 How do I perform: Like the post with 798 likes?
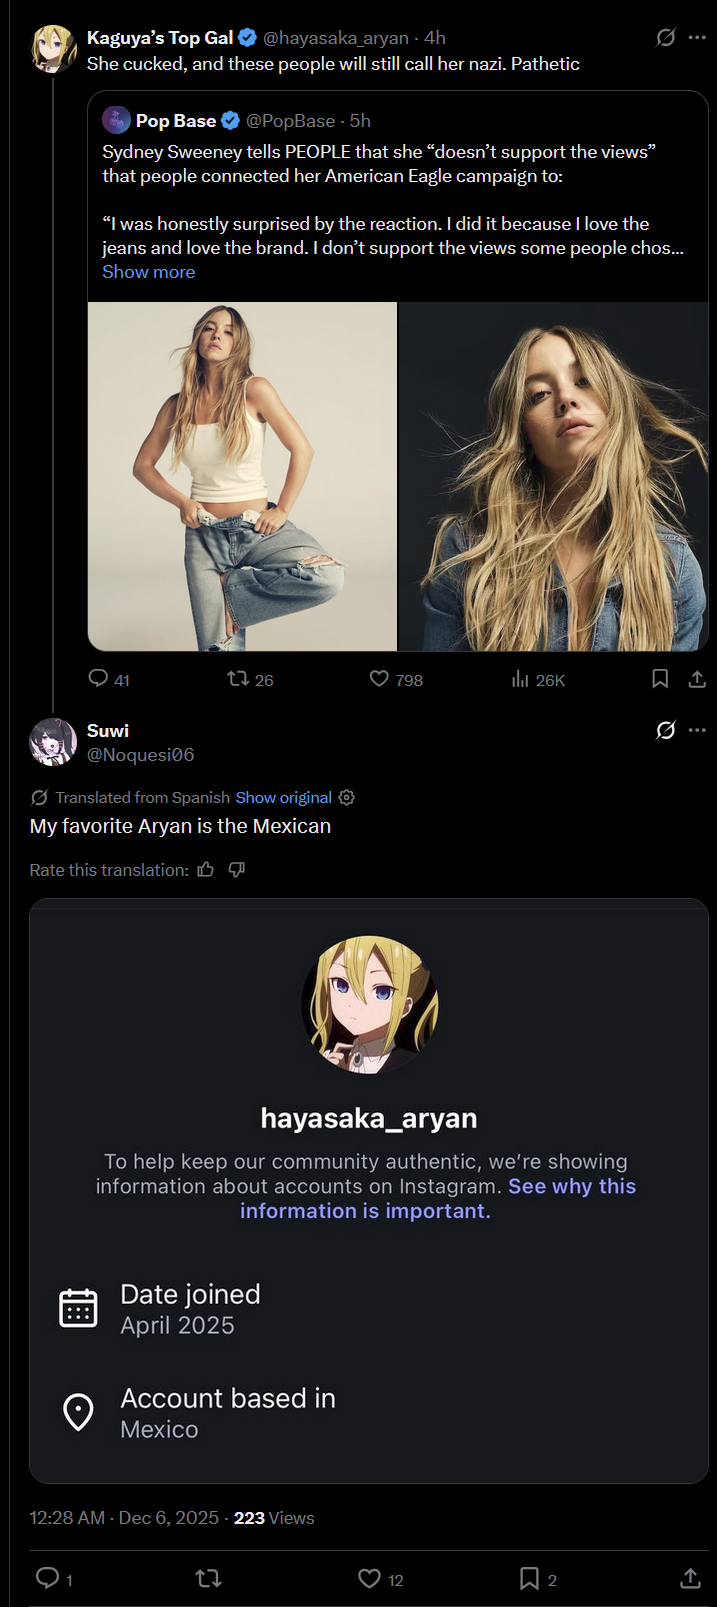379,679
